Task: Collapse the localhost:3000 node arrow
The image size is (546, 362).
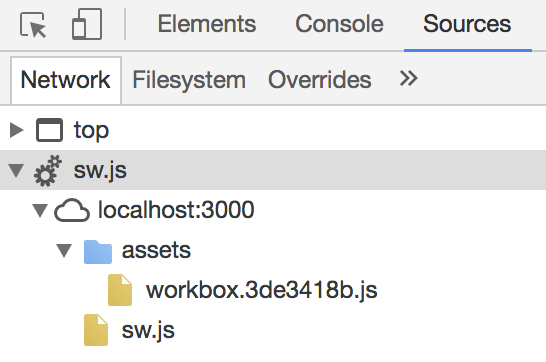Action: (40, 211)
